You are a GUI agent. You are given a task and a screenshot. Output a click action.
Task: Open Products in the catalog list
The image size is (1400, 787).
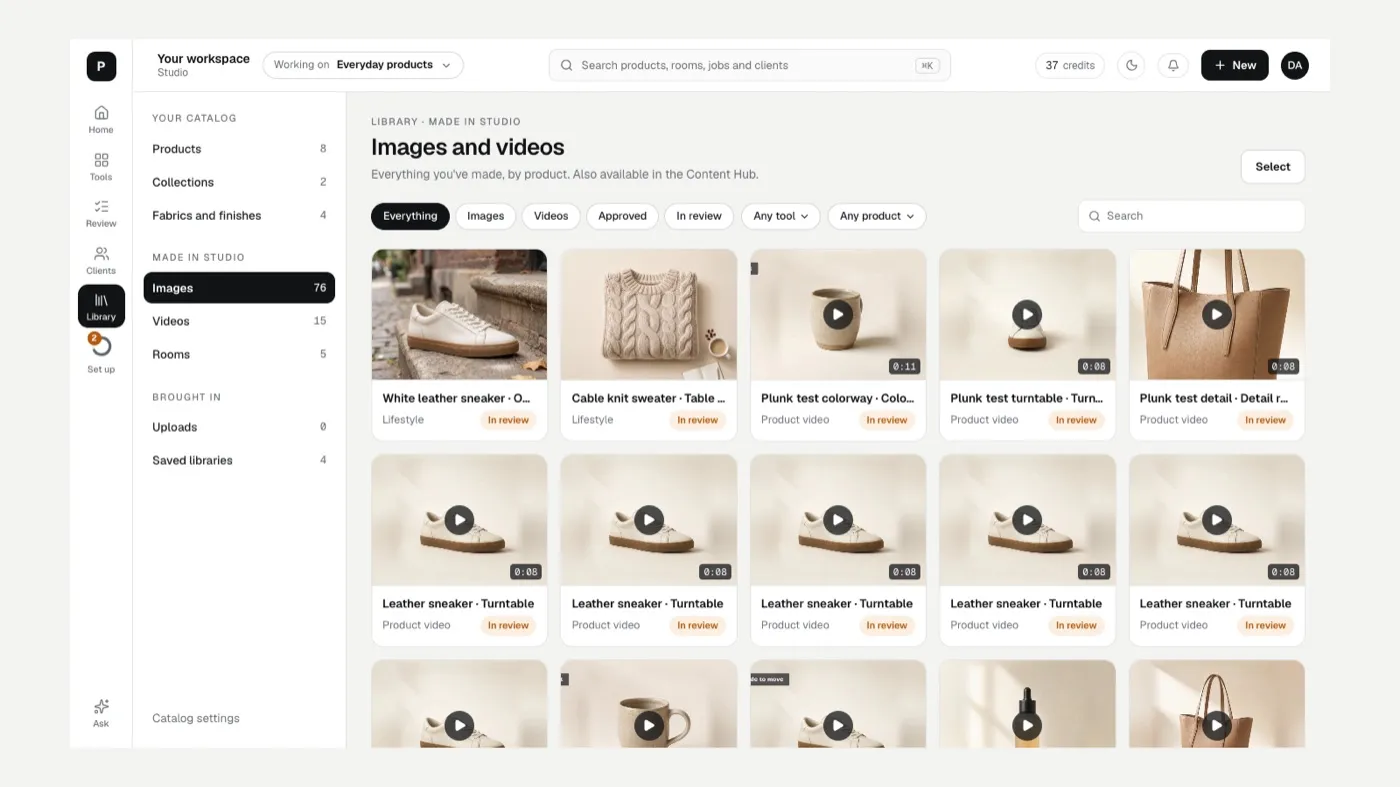[x=239, y=149]
